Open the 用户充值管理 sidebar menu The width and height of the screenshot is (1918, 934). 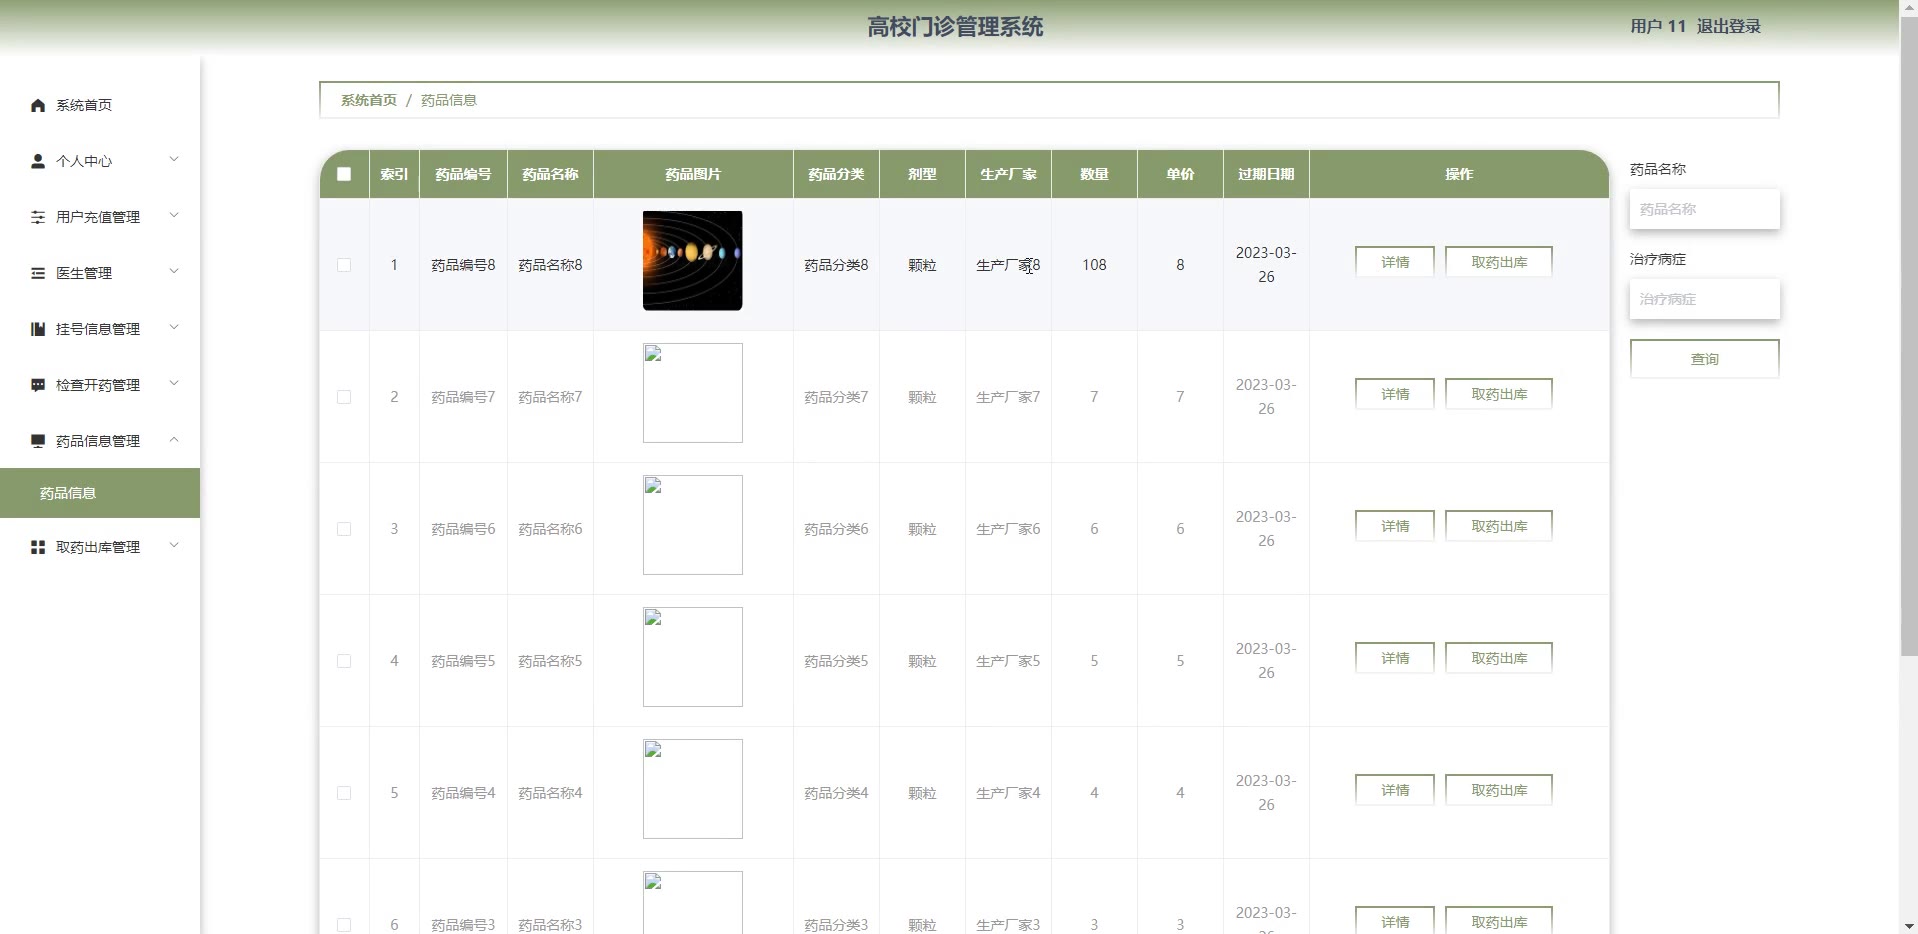[100, 217]
